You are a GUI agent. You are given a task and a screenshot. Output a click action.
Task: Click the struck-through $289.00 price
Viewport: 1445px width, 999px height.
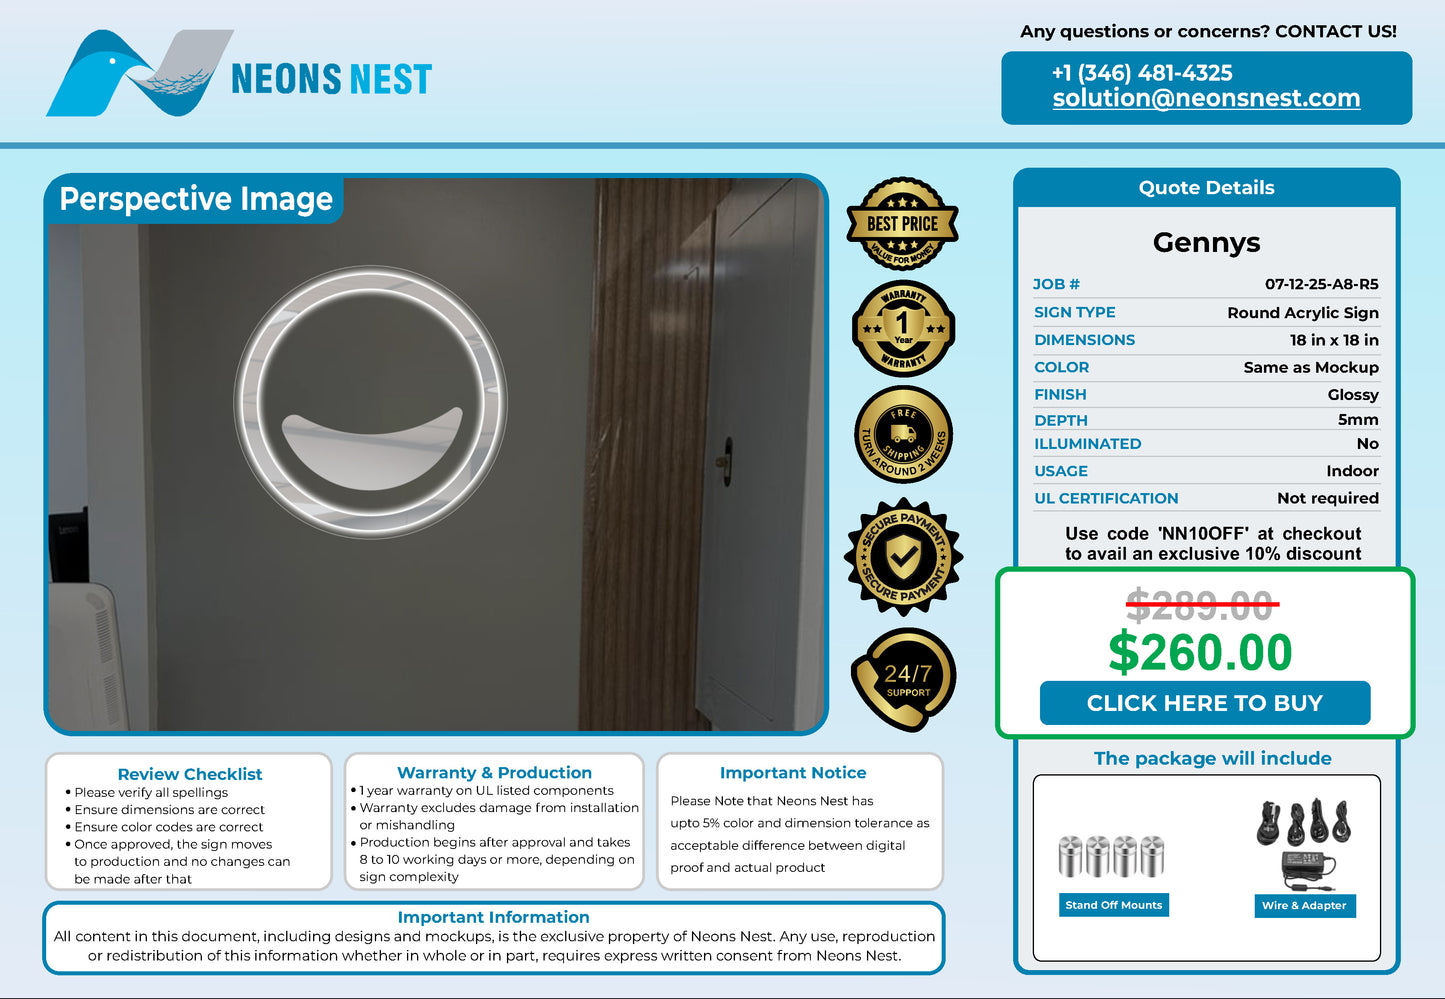pos(1200,605)
